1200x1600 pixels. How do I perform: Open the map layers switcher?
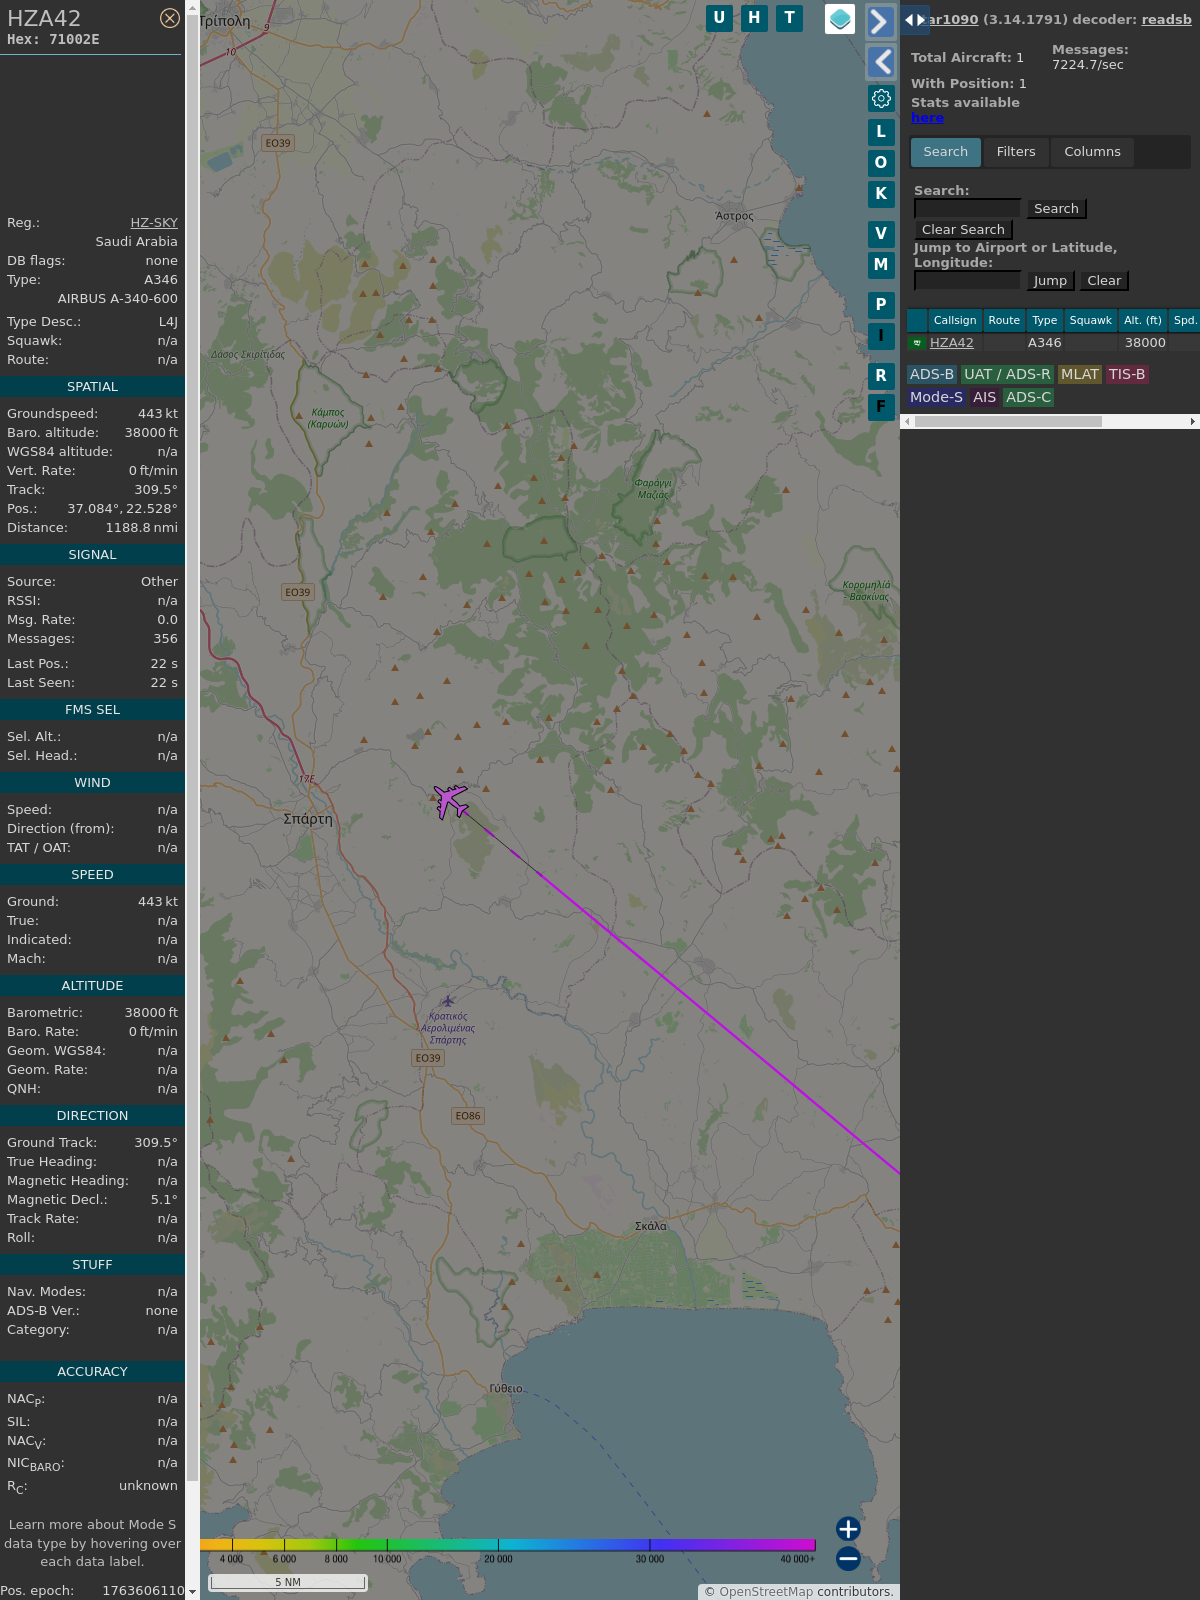point(840,19)
